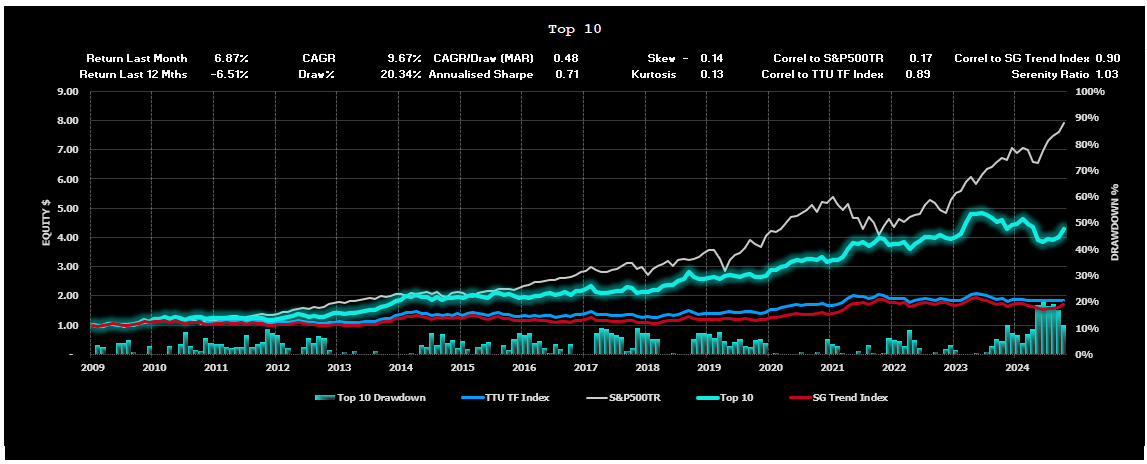Click the Return Last Month label
The height and width of the screenshot is (464, 1147).
(x=136, y=59)
